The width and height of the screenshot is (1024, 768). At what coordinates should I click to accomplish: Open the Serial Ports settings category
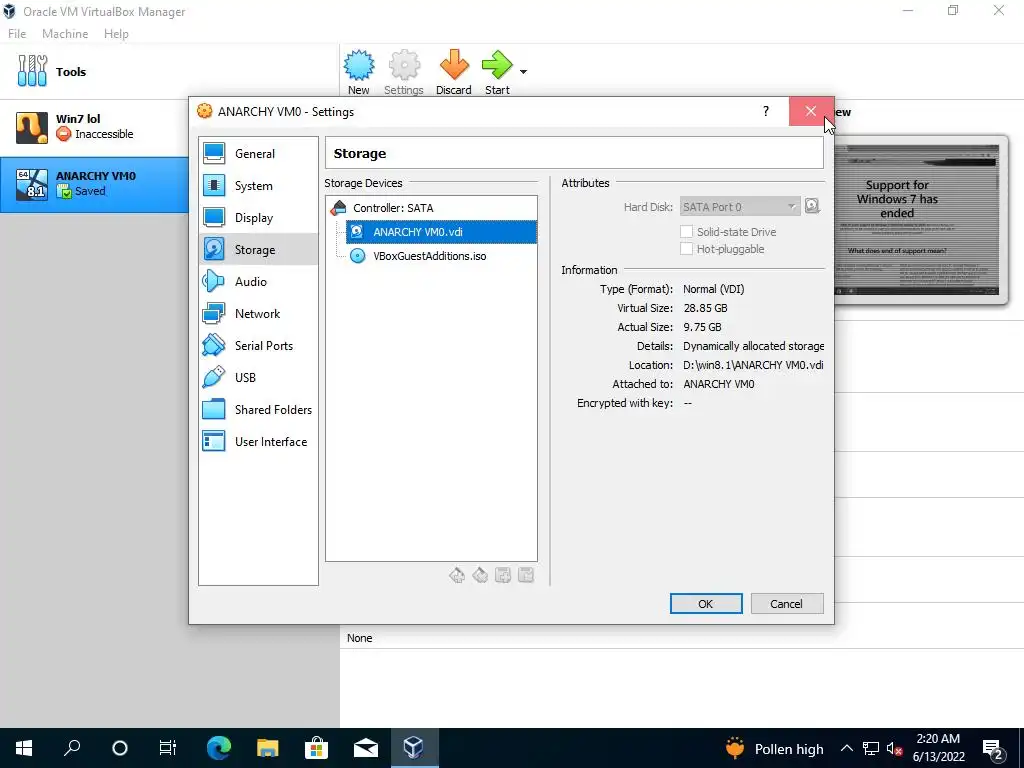(258, 345)
